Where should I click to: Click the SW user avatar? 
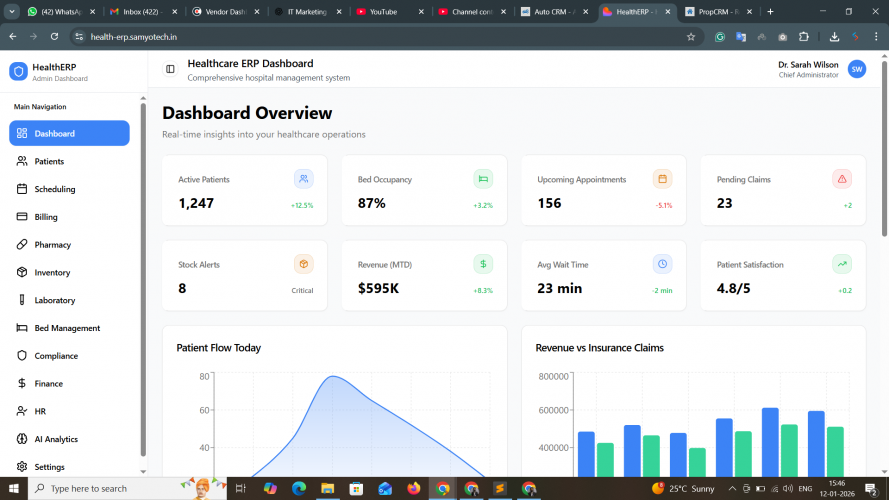(857, 69)
